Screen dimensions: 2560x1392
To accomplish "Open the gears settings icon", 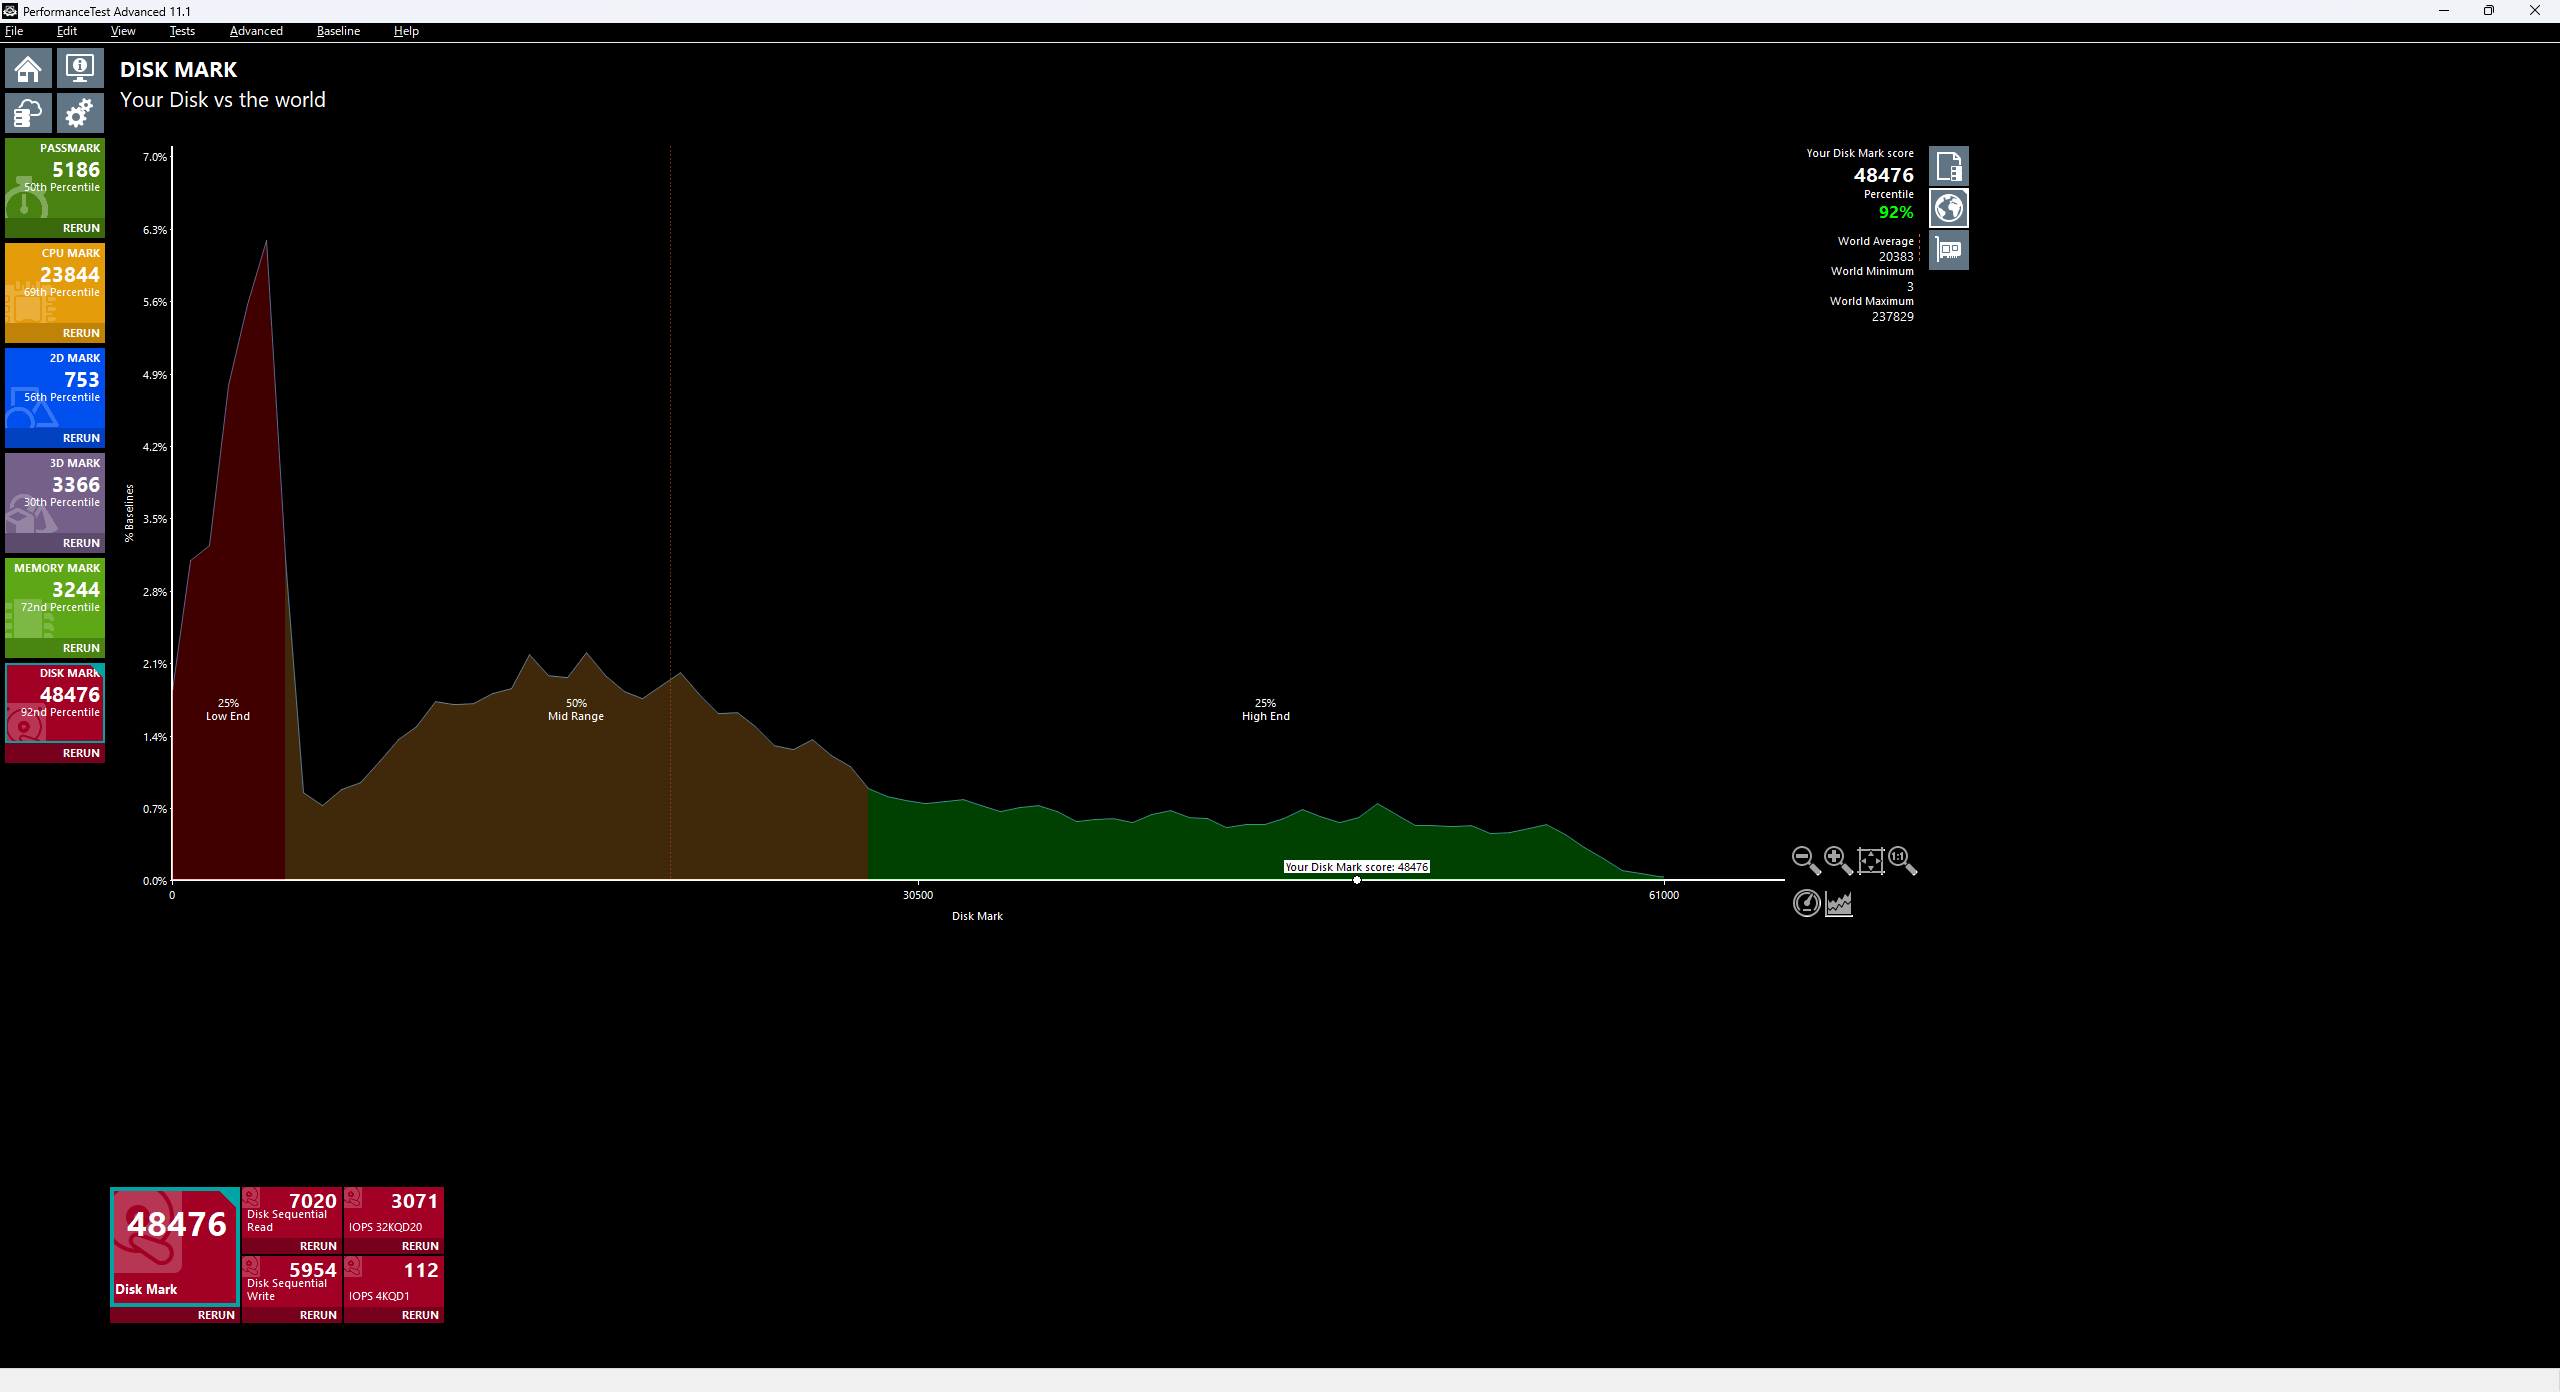I will 80,113.
